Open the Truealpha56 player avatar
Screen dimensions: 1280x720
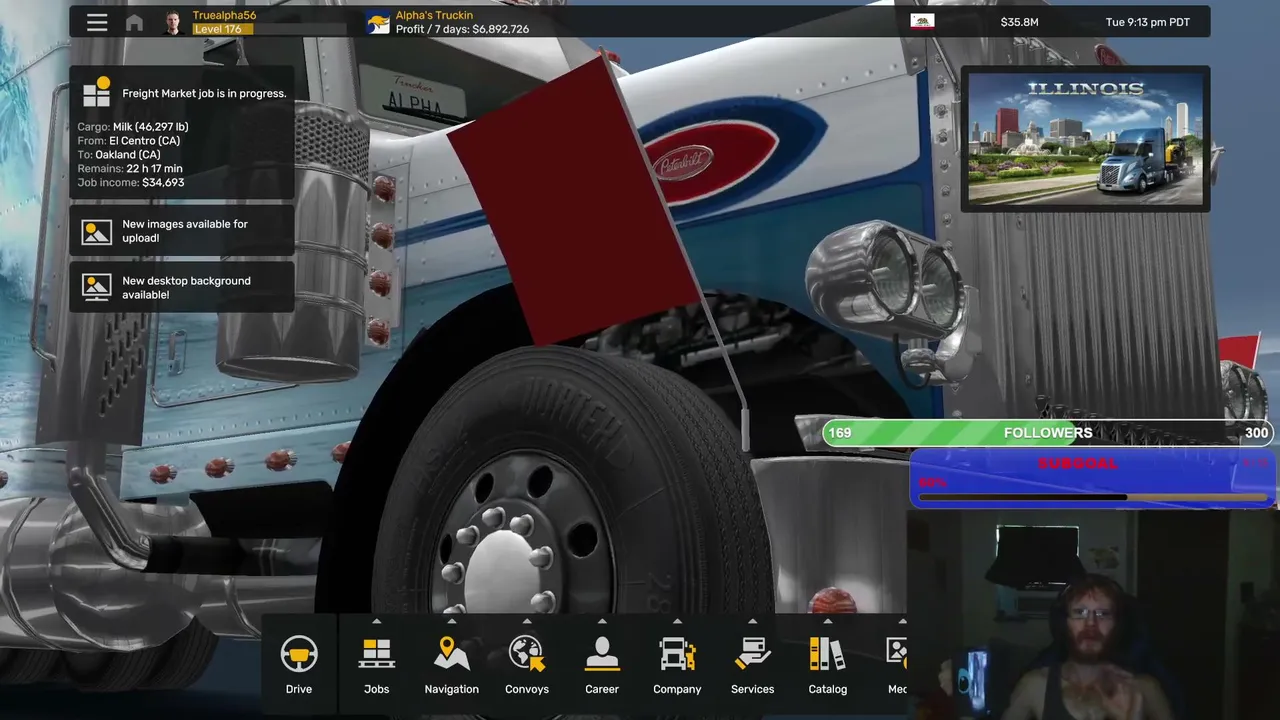[x=172, y=22]
